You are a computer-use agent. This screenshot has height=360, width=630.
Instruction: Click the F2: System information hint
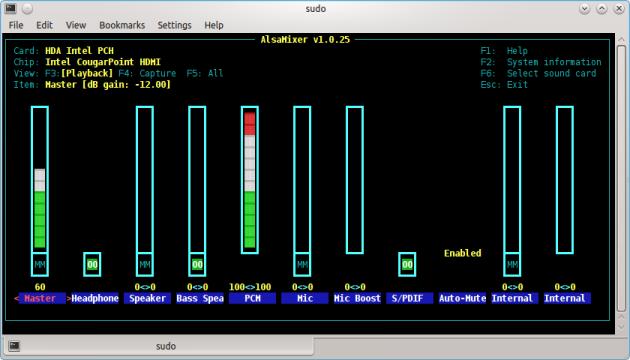click(x=541, y=62)
